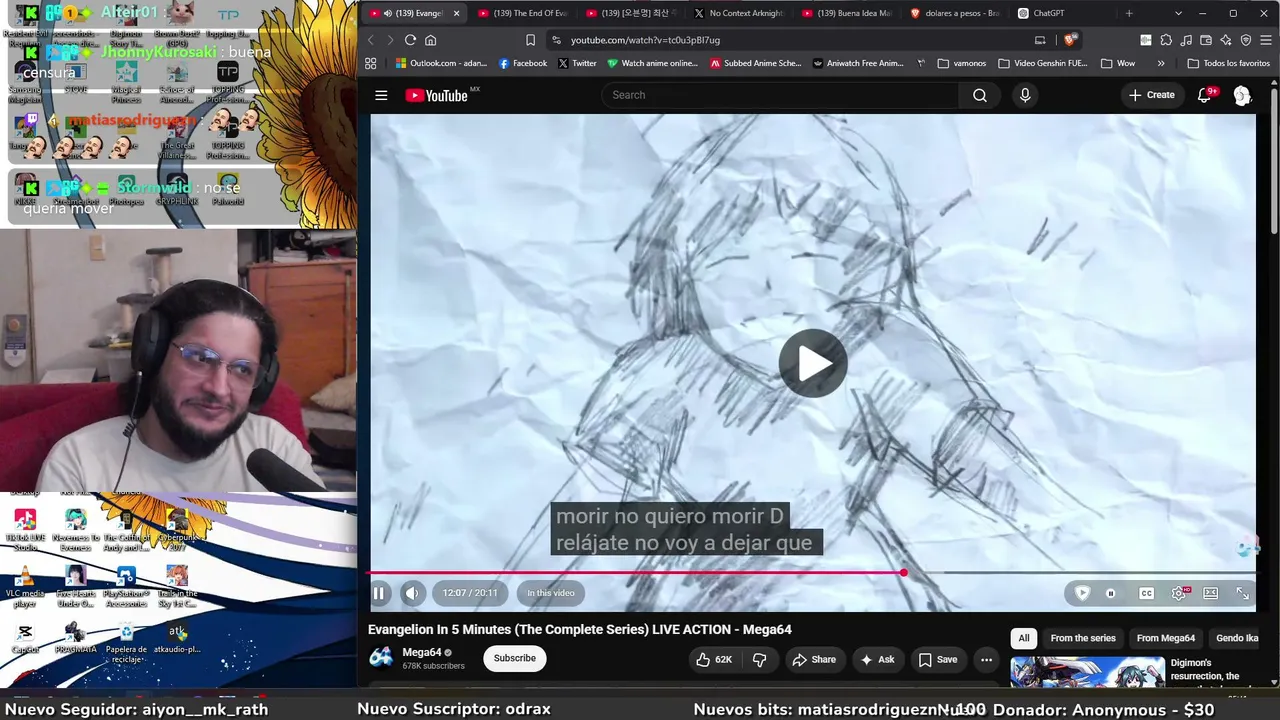Open the Facebook bookmark
Screen dimensions: 1280x720
pyautogui.click(x=522, y=63)
